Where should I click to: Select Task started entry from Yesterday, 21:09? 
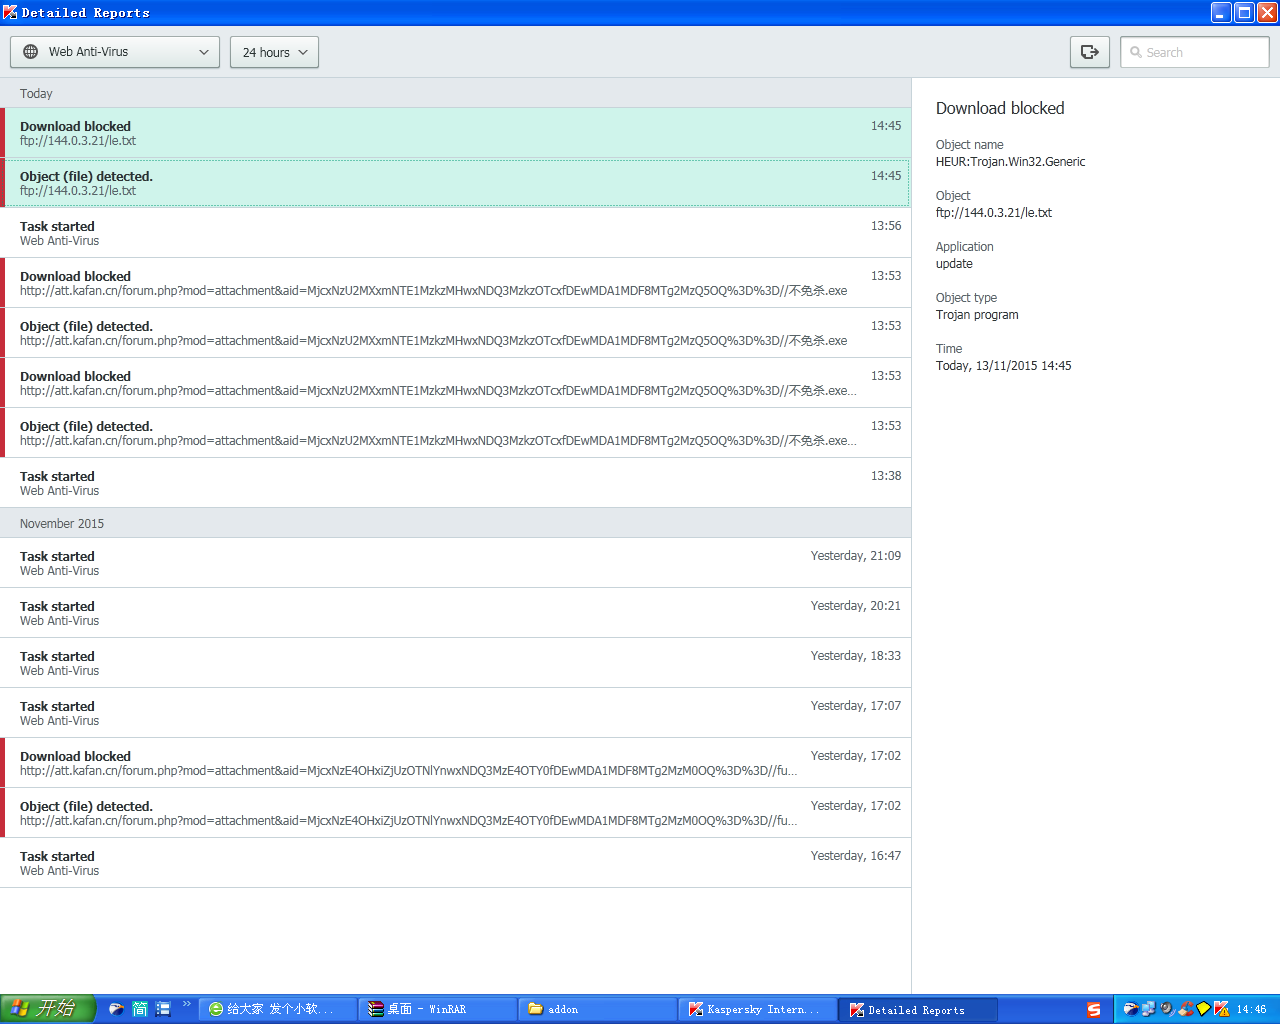click(456, 563)
